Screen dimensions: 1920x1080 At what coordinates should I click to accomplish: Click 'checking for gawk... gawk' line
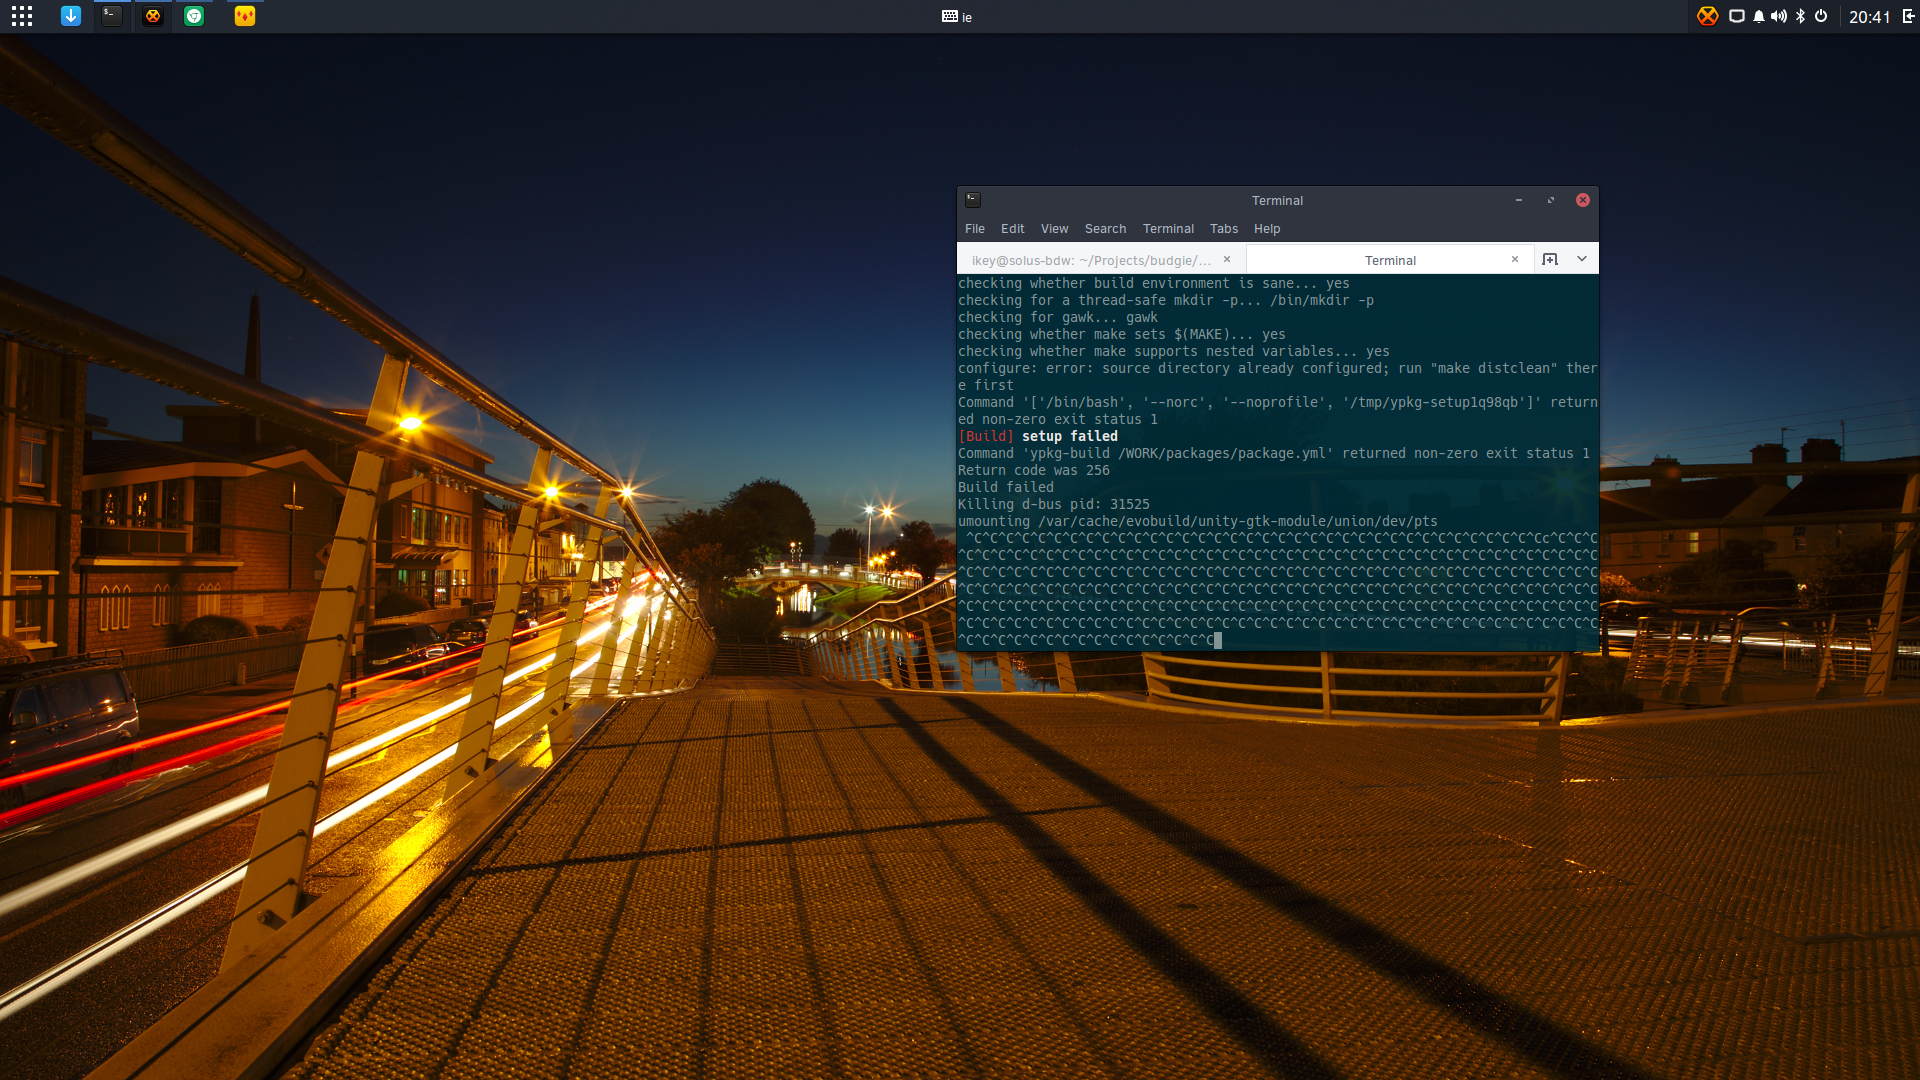point(1058,317)
